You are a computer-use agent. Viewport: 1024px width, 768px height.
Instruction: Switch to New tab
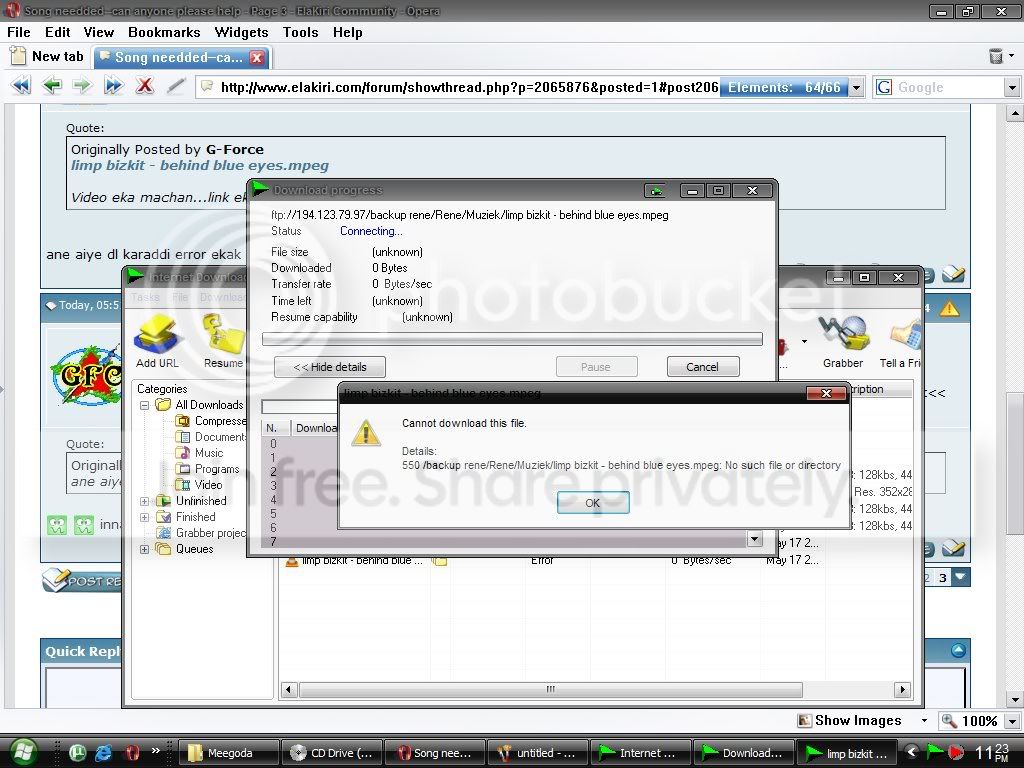pos(47,57)
